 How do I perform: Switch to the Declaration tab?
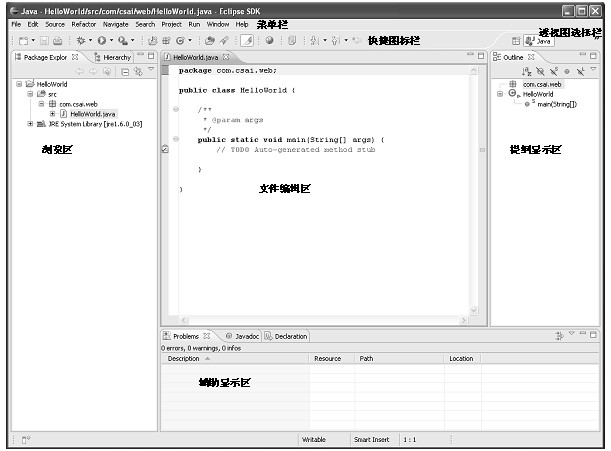coord(286,336)
